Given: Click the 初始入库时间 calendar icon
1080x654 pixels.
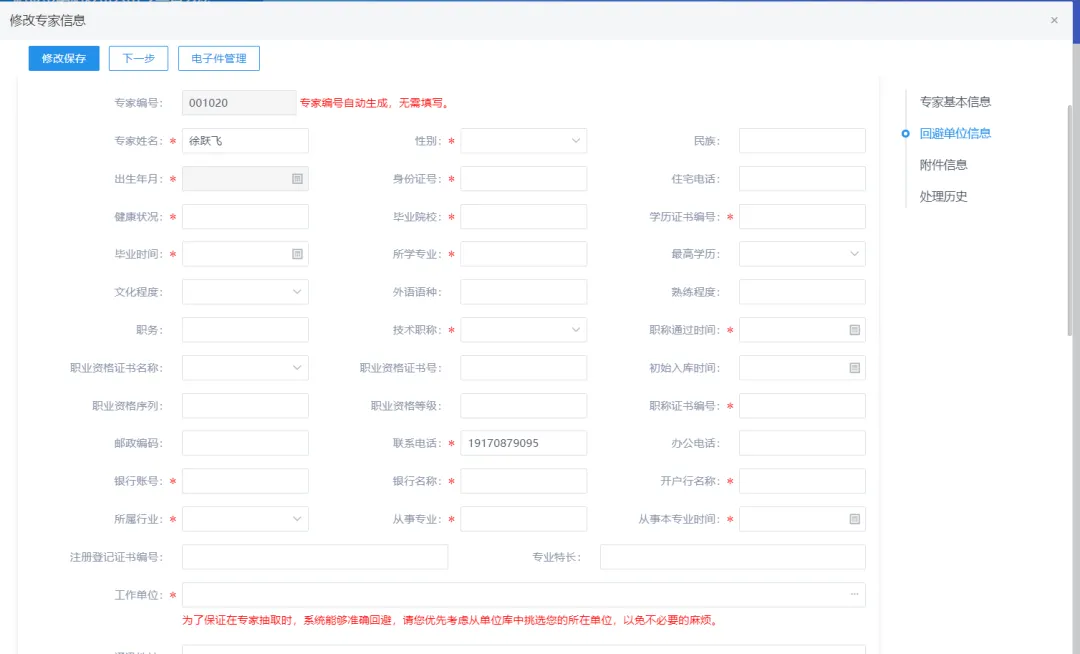Looking at the screenshot, I should click(x=854, y=368).
